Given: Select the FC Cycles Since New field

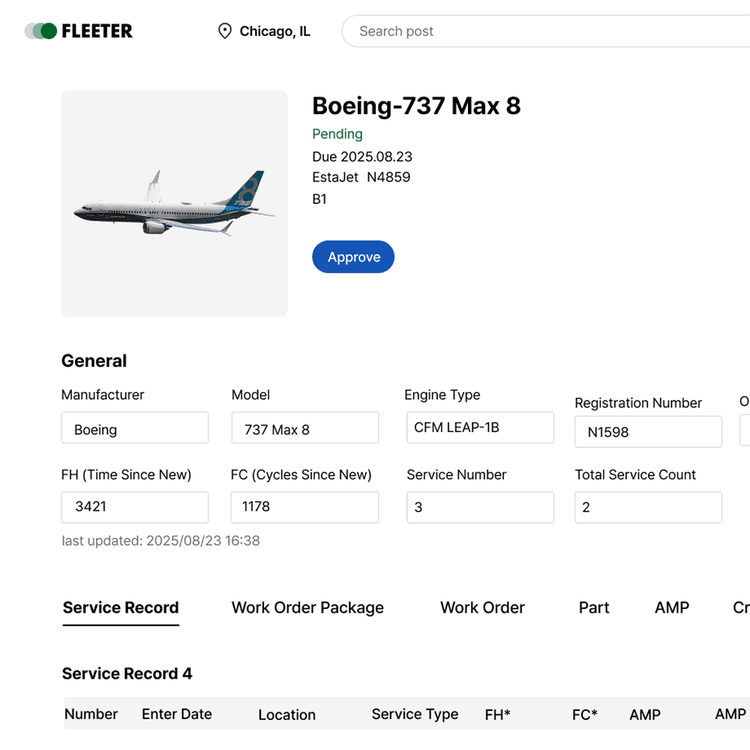Looking at the screenshot, I should 305,507.
